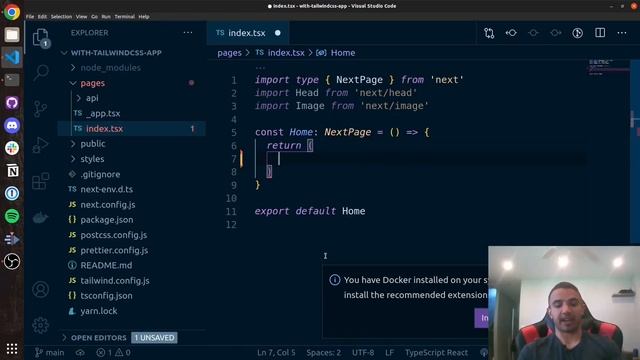This screenshot has width=640, height=360.
Task: Place cursor on code line 11 export default Home
Action: [310, 211]
